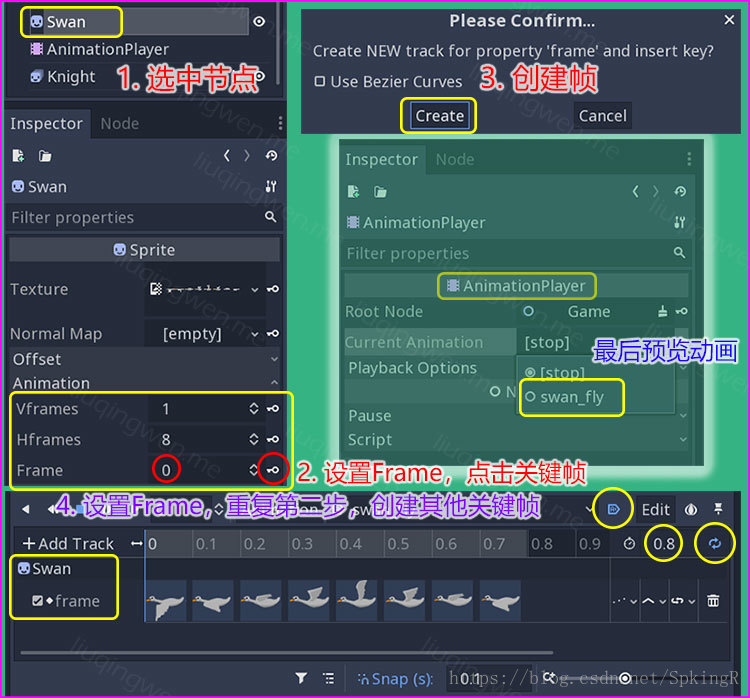Viewport: 750px width, 698px height.
Task: Toggle pin animation editor icon
Action: (718, 509)
